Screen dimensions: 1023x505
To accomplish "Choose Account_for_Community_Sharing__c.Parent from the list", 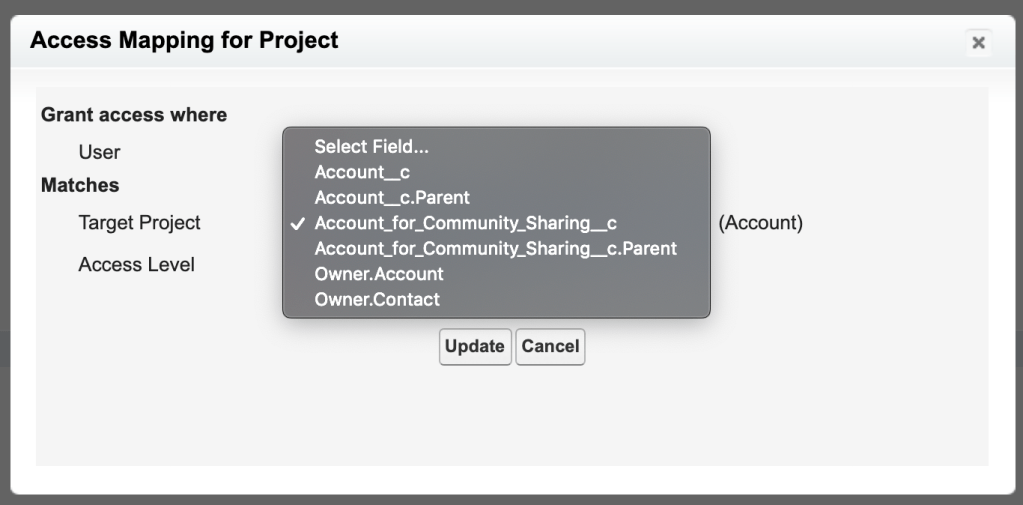I will (x=495, y=248).
